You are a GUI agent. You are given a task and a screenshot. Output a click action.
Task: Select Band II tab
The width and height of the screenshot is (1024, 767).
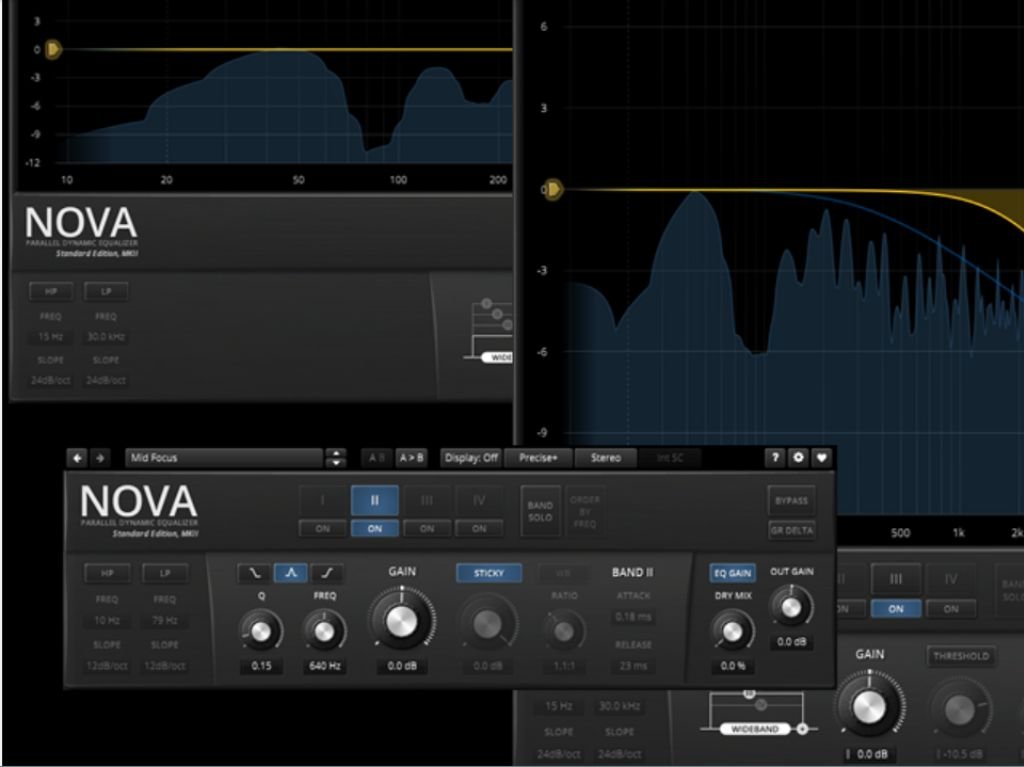point(375,500)
